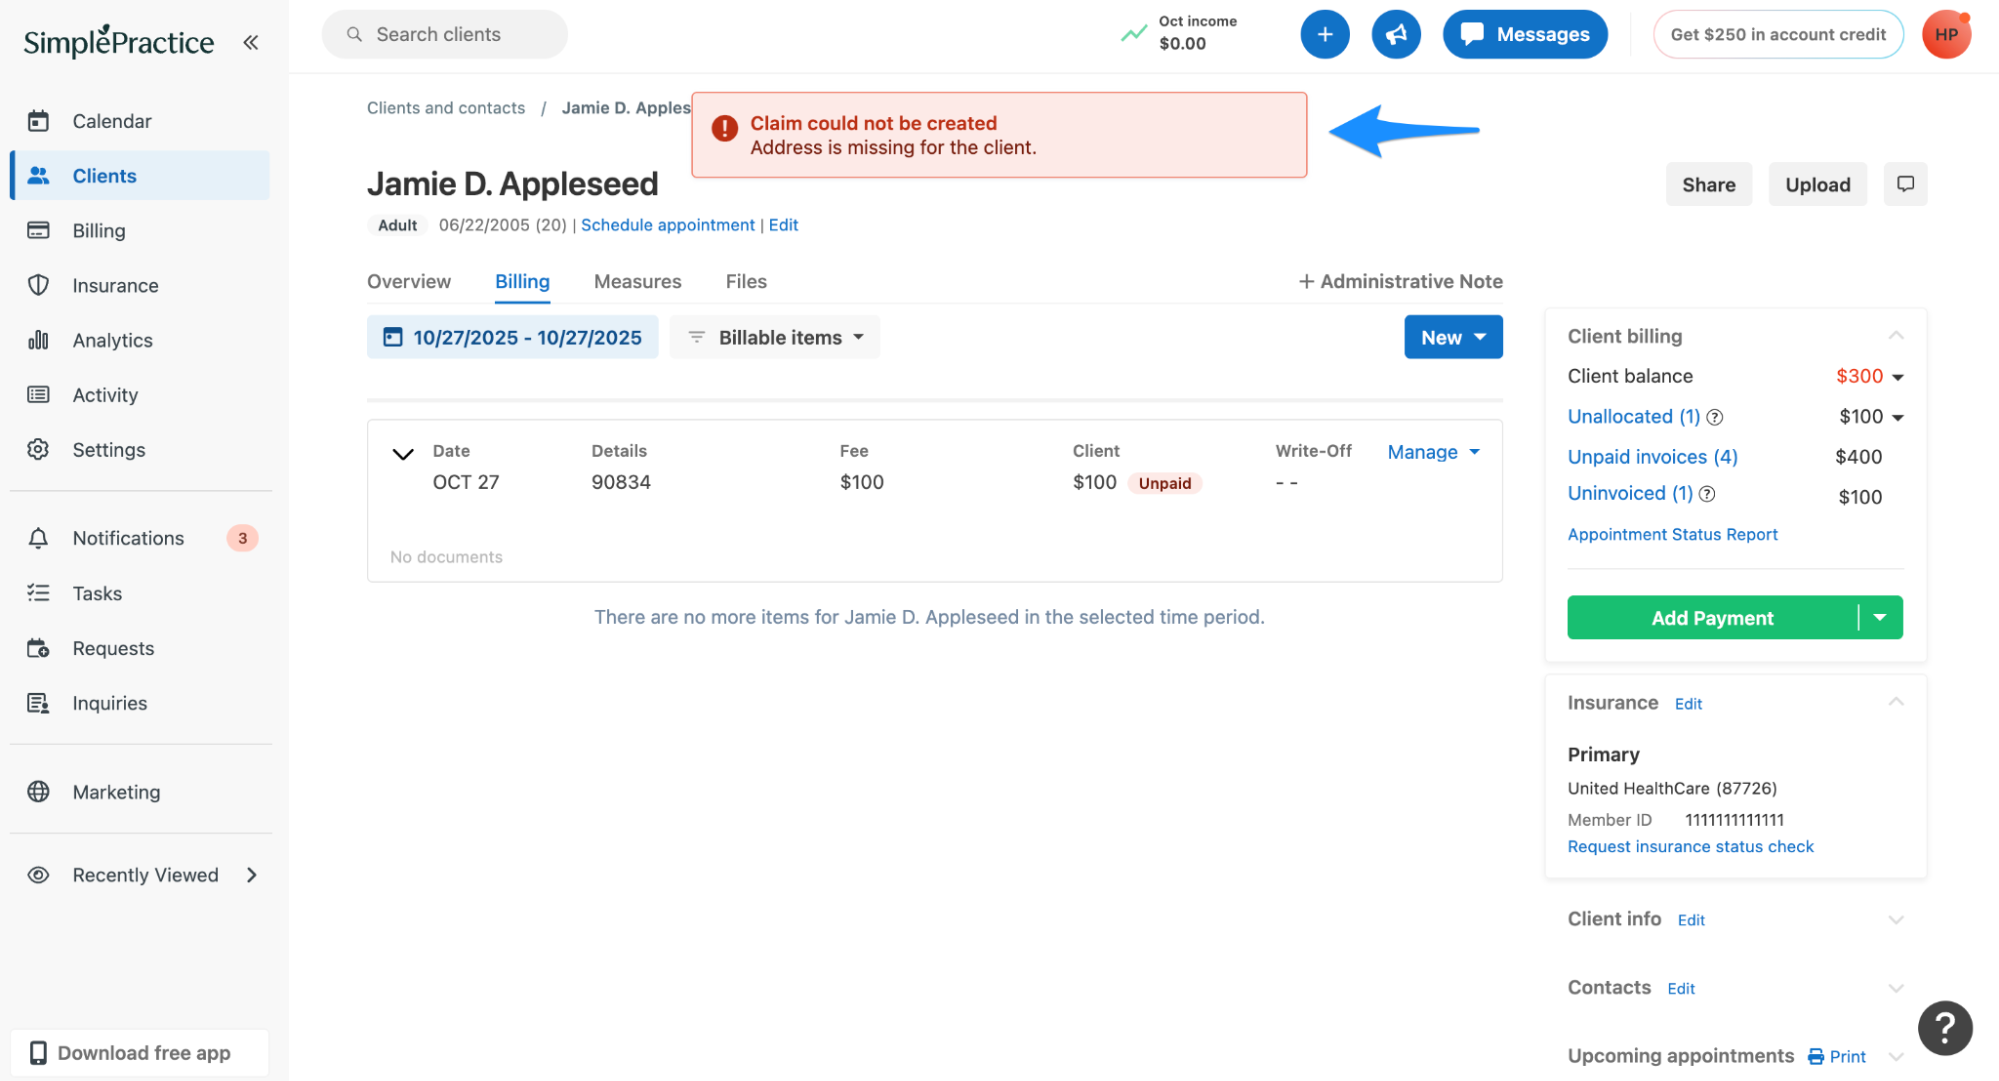
Task: Open Settings with the gear icon
Action: [38, 449]
